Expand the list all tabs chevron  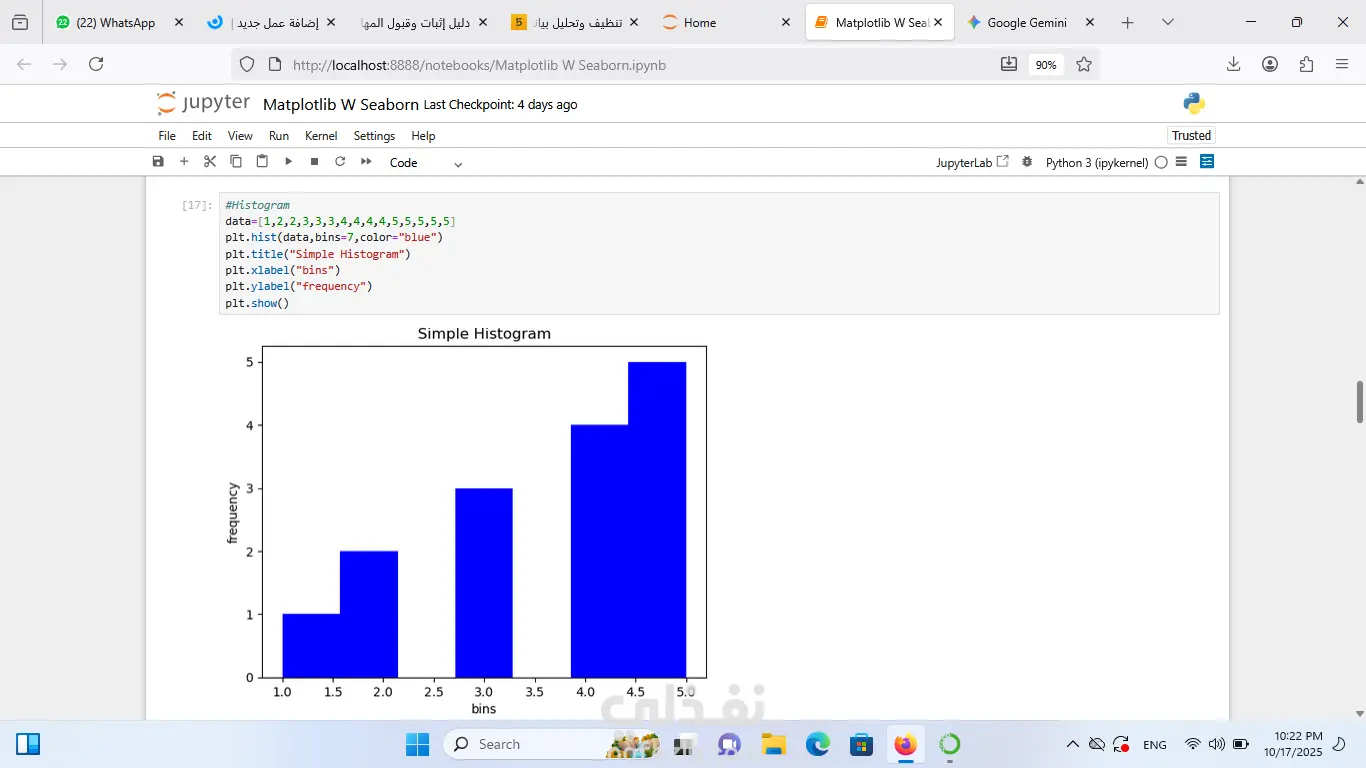click(x=1168, y=22)
